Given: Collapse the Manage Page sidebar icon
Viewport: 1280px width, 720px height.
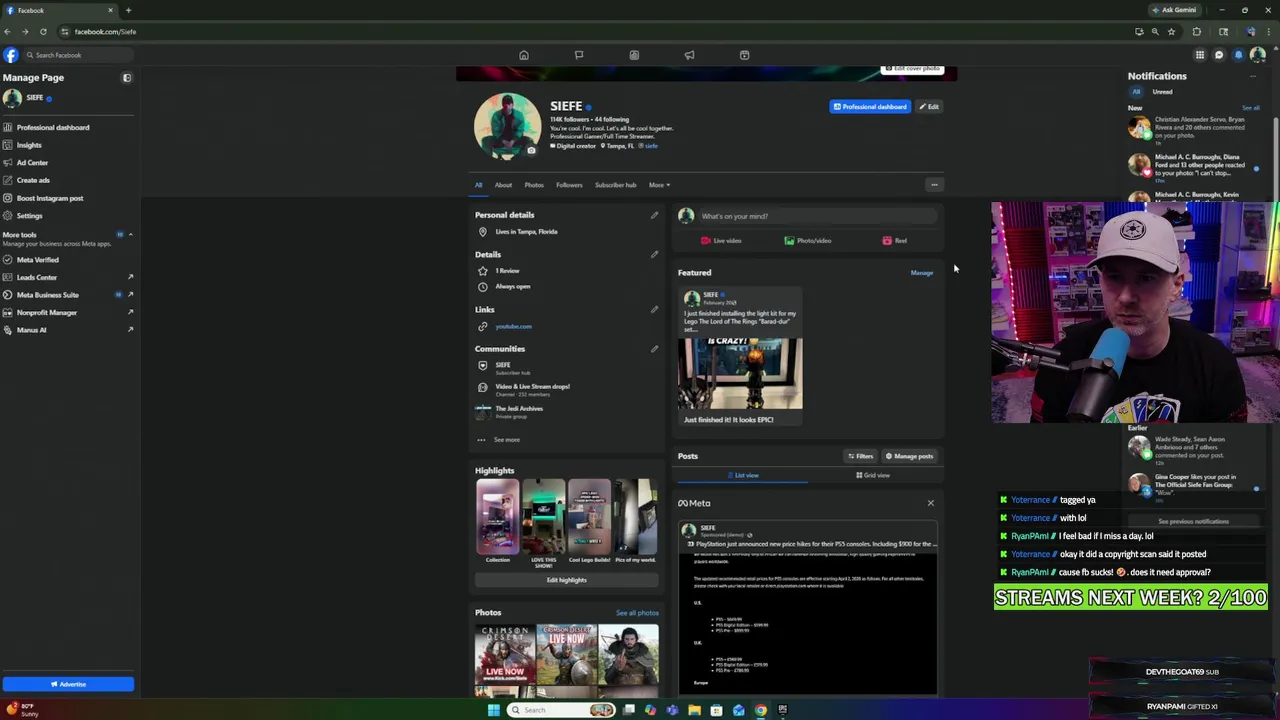Looking at the screenshot, I should (x=127, y=77).
